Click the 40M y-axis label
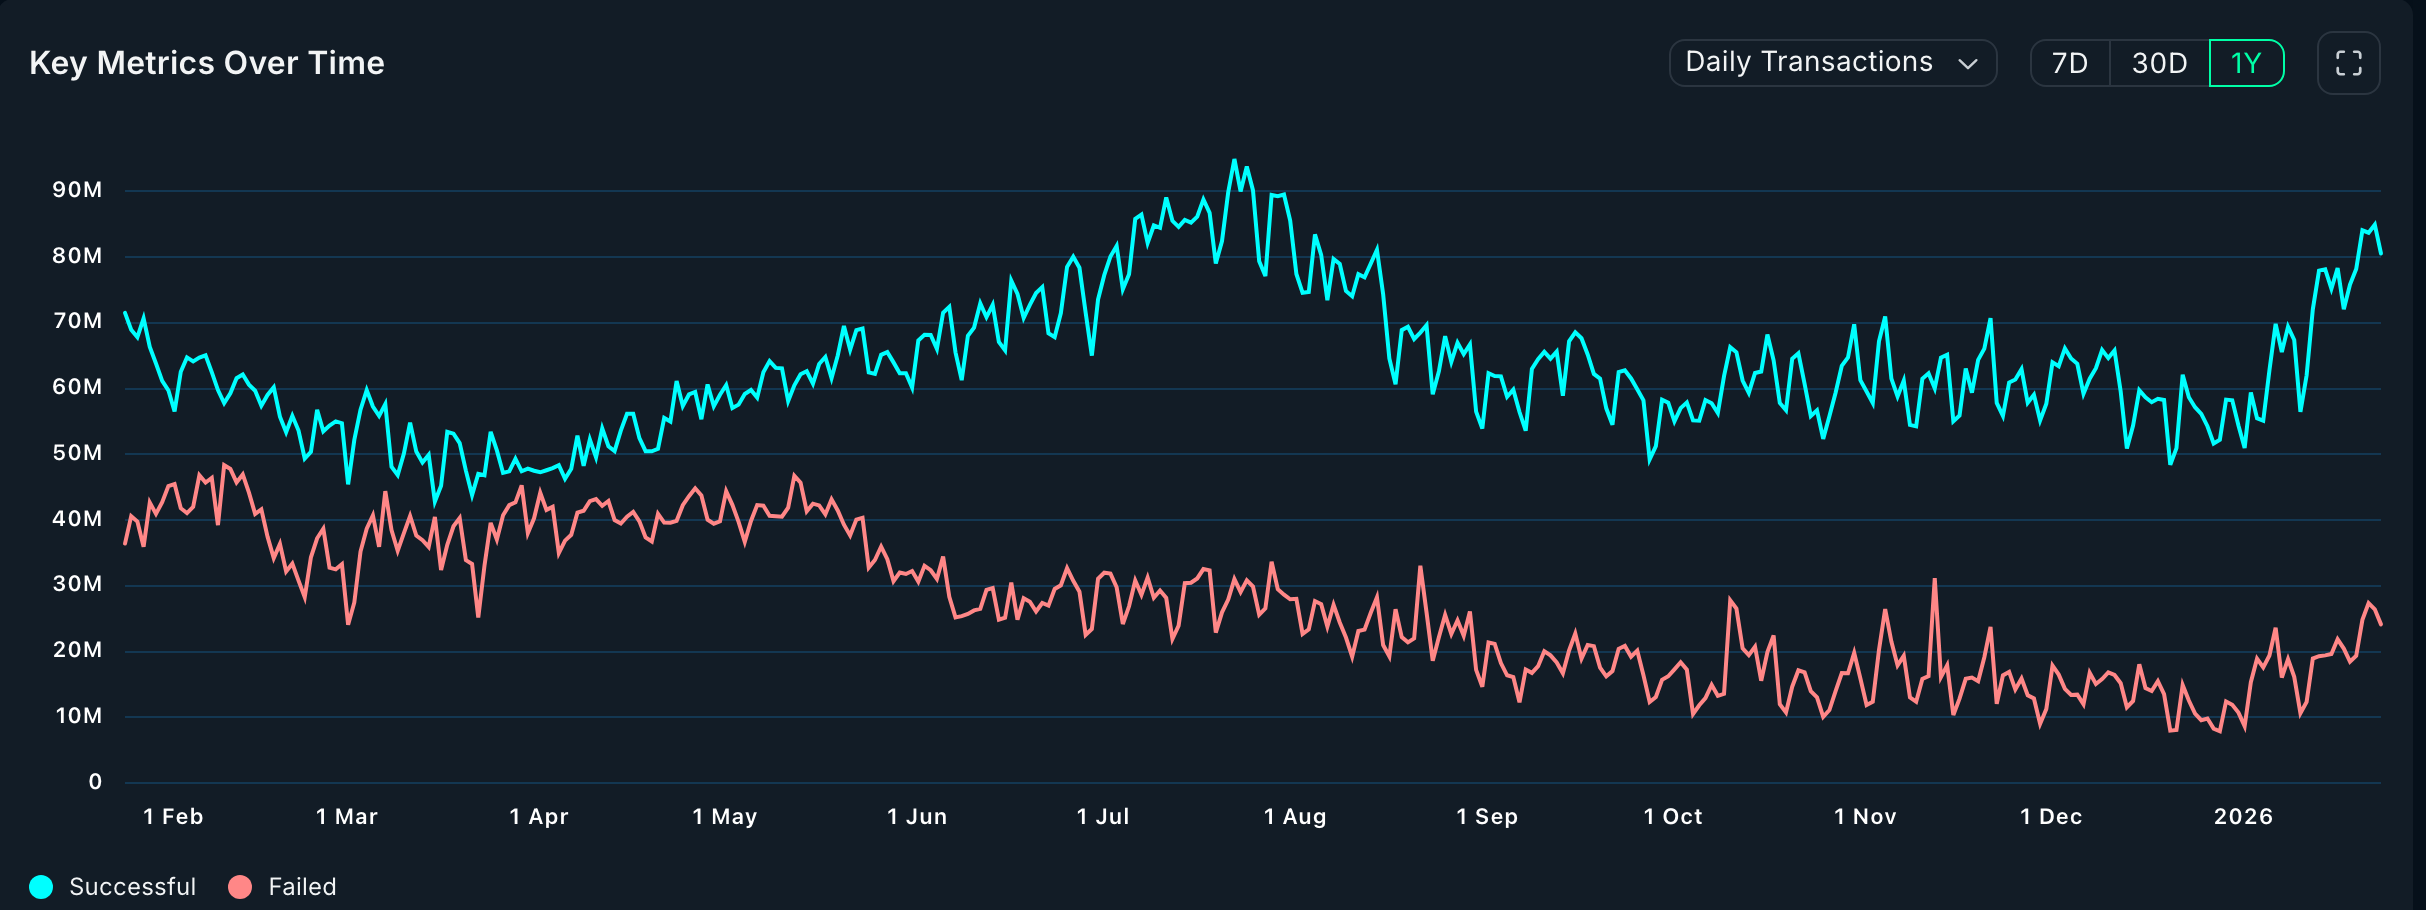The height and width of the screenshot is (910, 2426). (x=77, y=519)
